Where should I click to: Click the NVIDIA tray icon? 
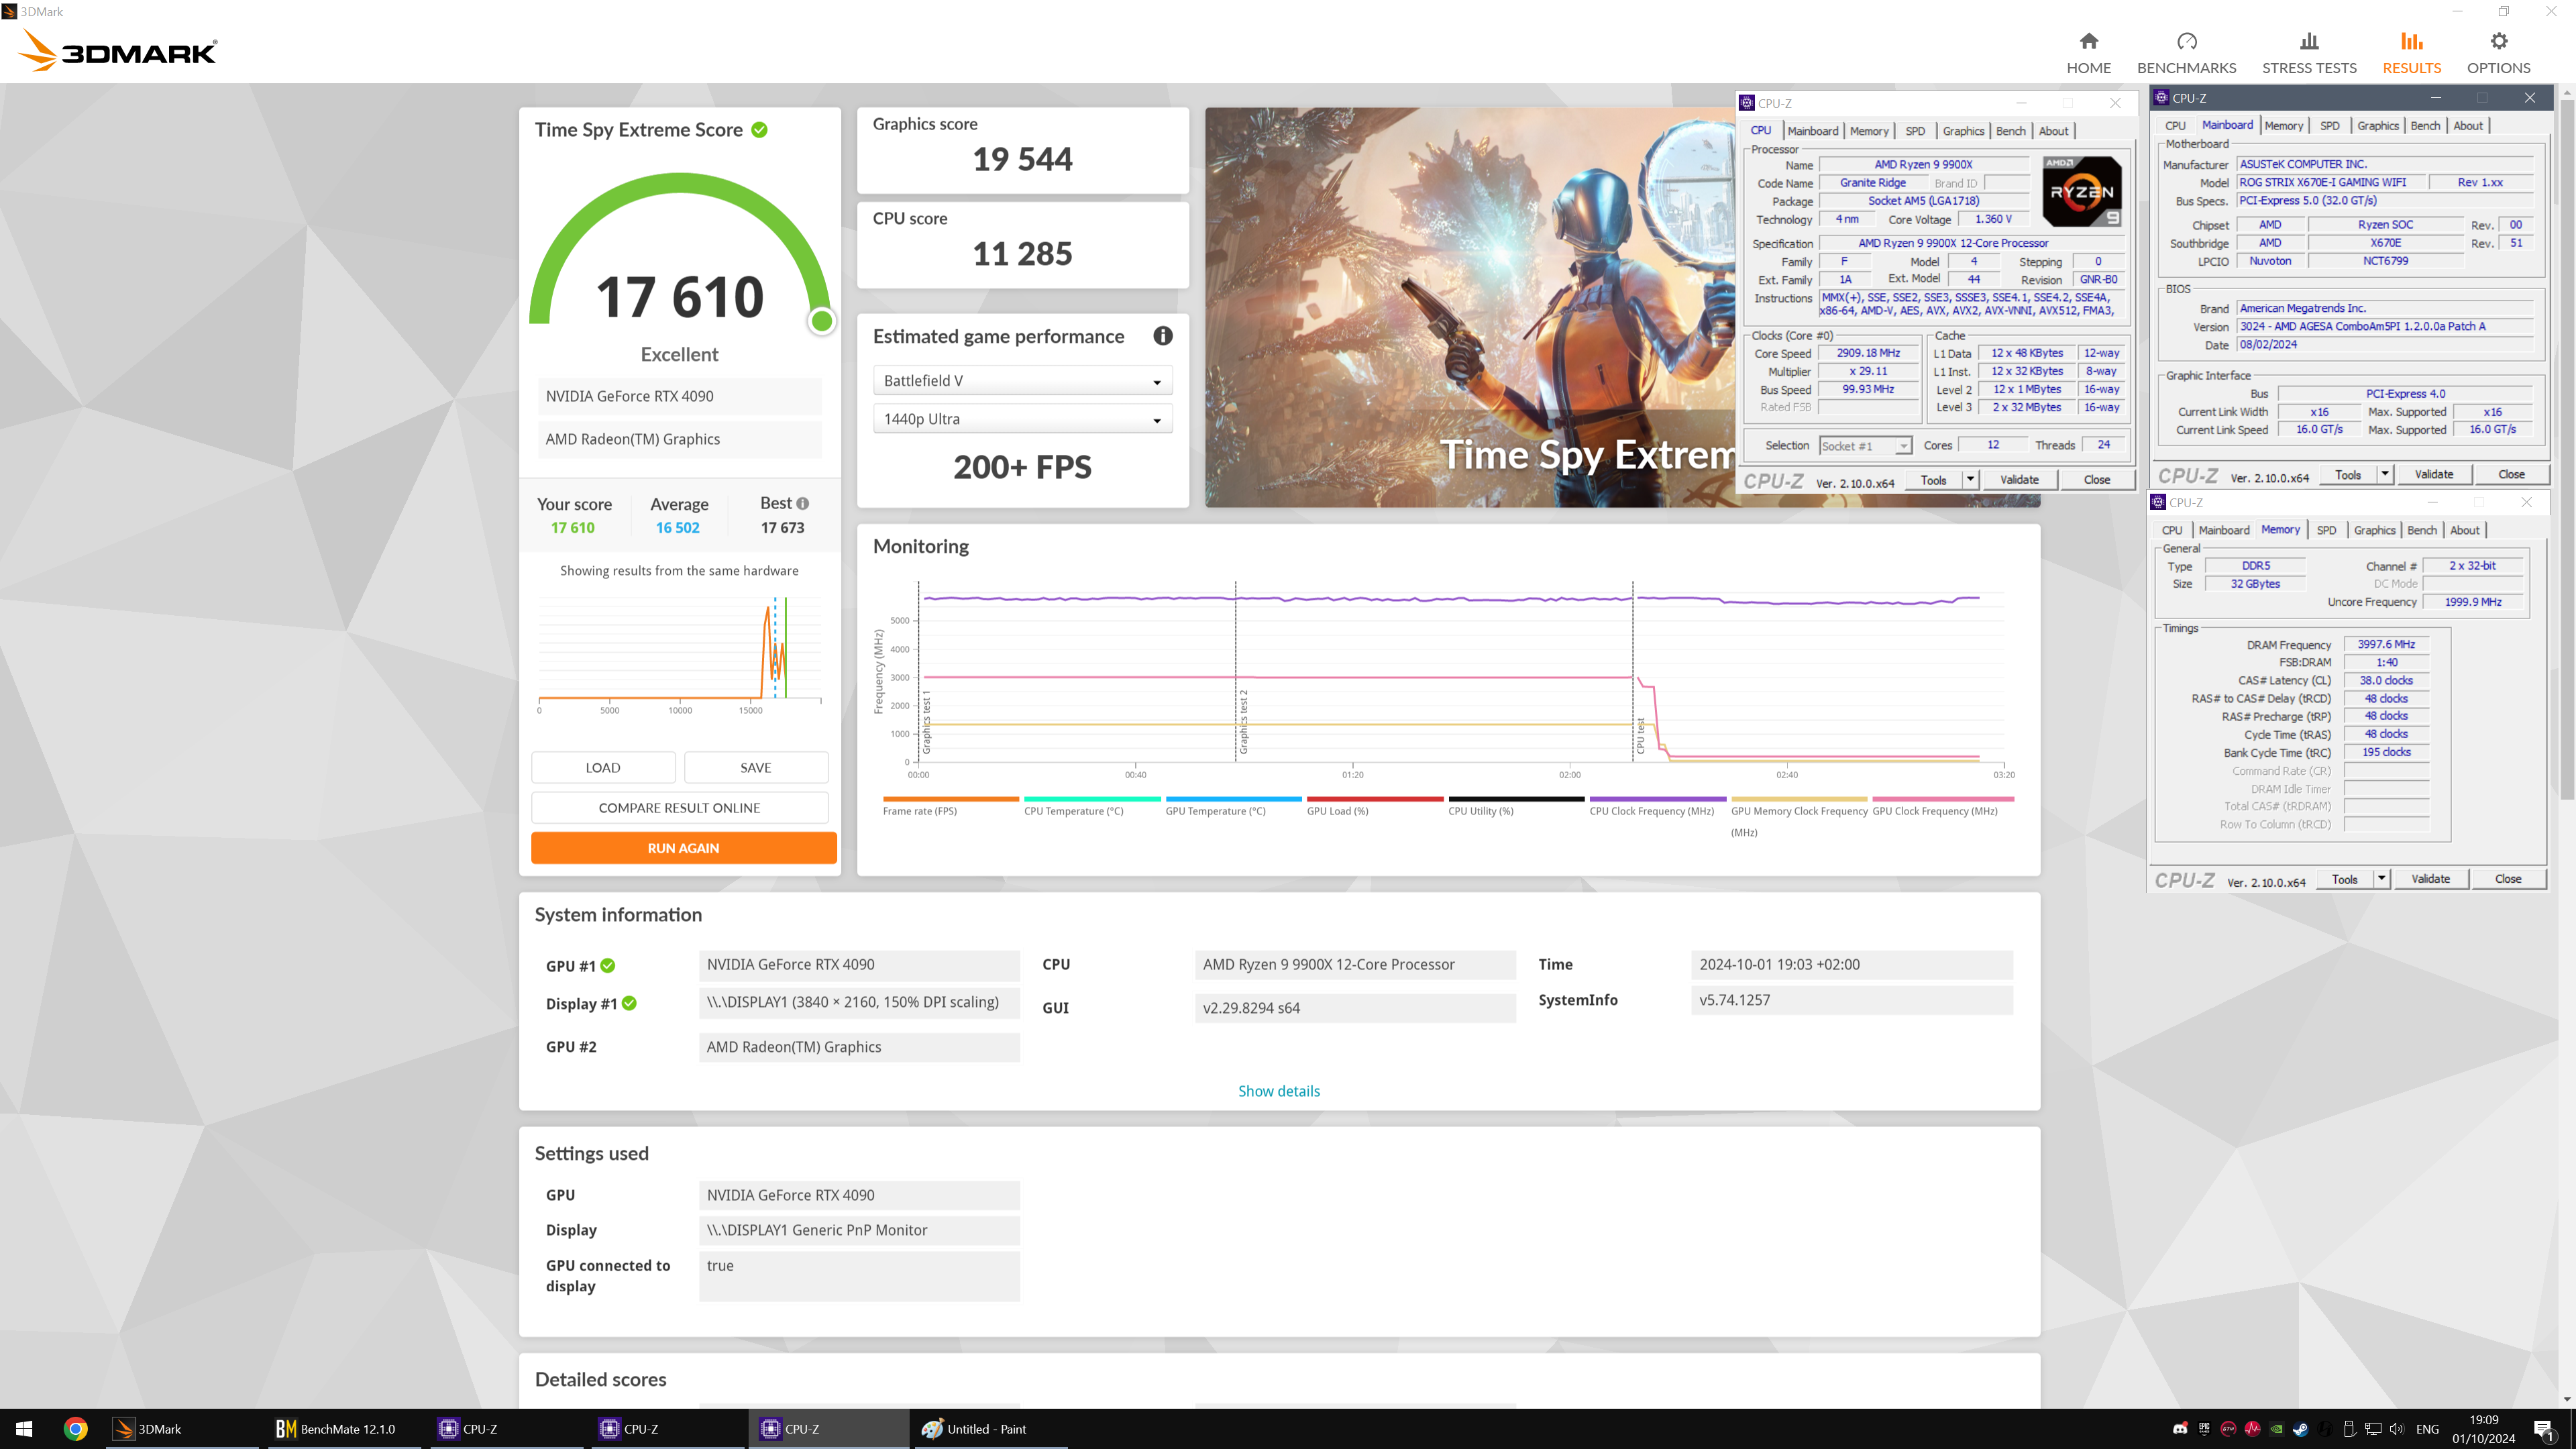[x=2276, y=1428]
